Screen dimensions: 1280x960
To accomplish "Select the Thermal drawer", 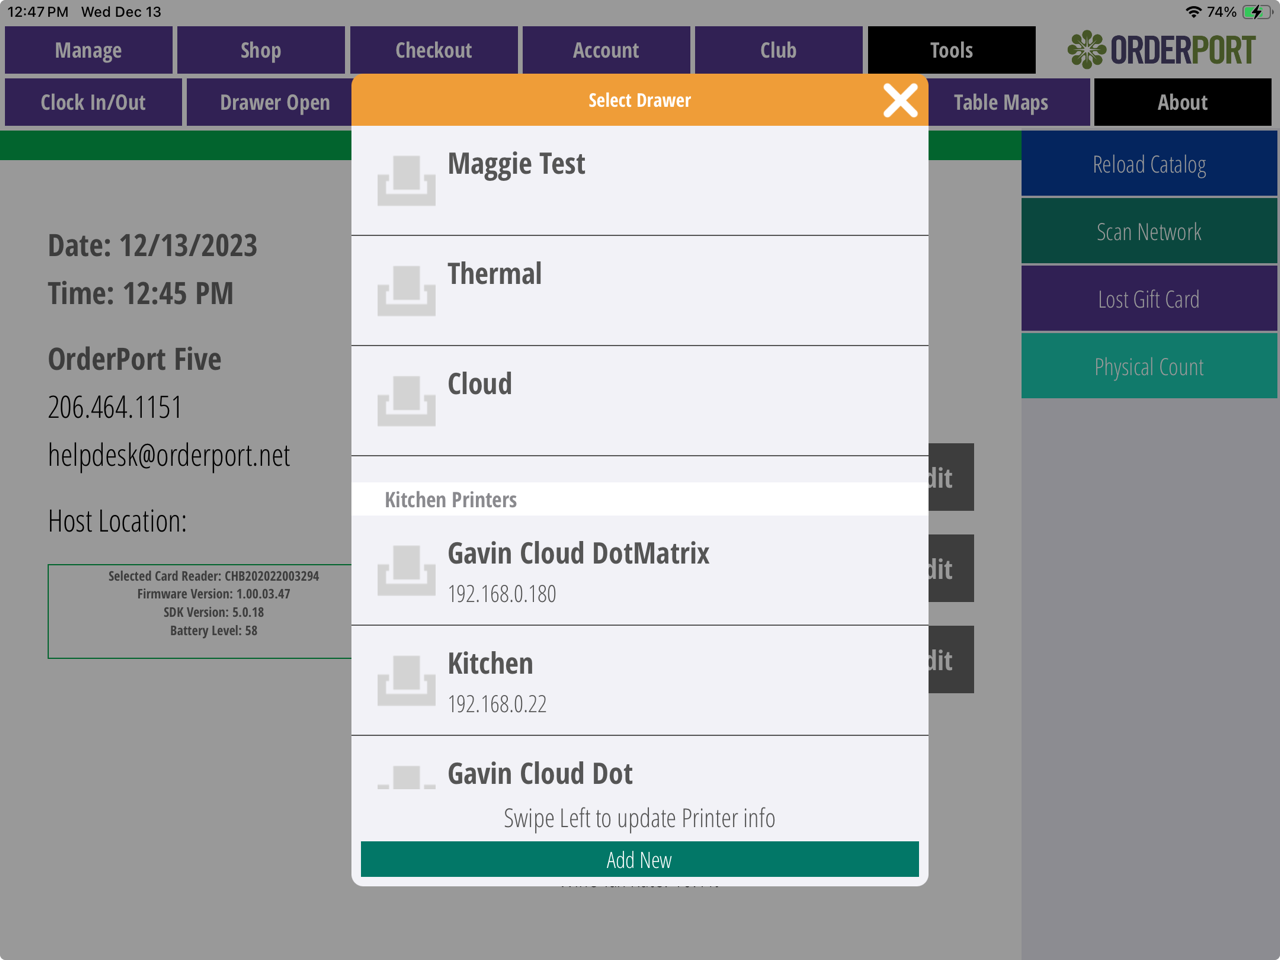I will click(x=640, y=291).
